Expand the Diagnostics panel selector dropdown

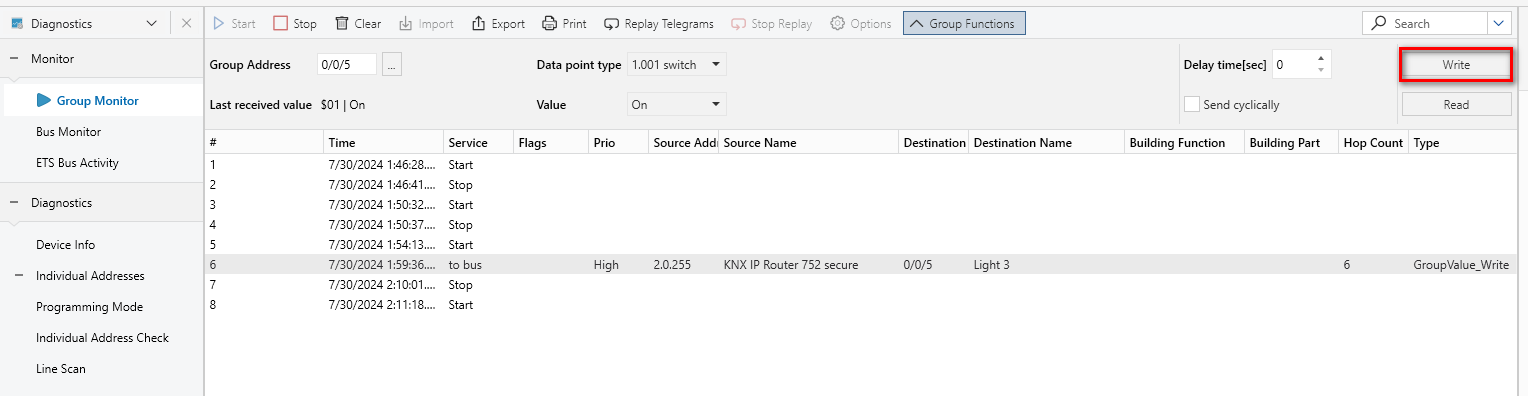coord(151,23)
